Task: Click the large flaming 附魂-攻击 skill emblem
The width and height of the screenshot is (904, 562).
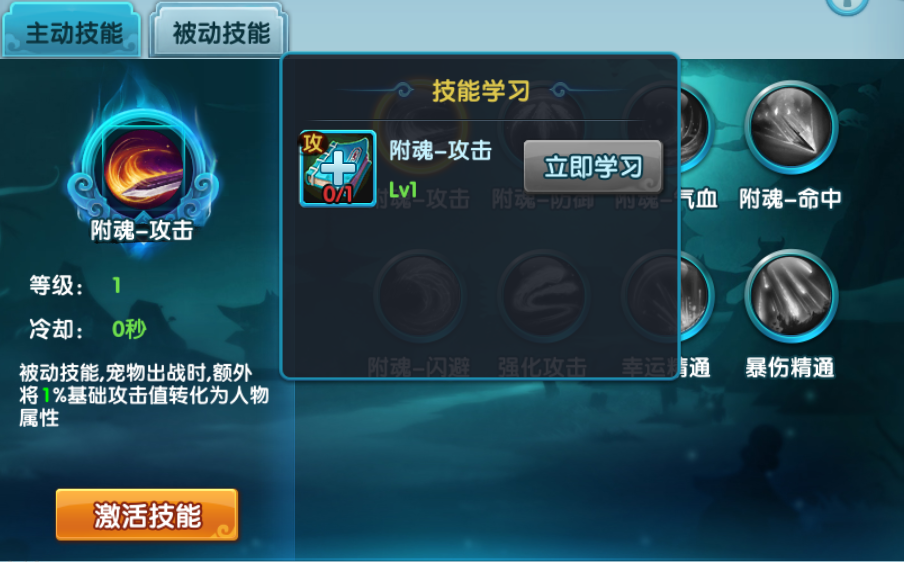Action: tap(143, 167)
